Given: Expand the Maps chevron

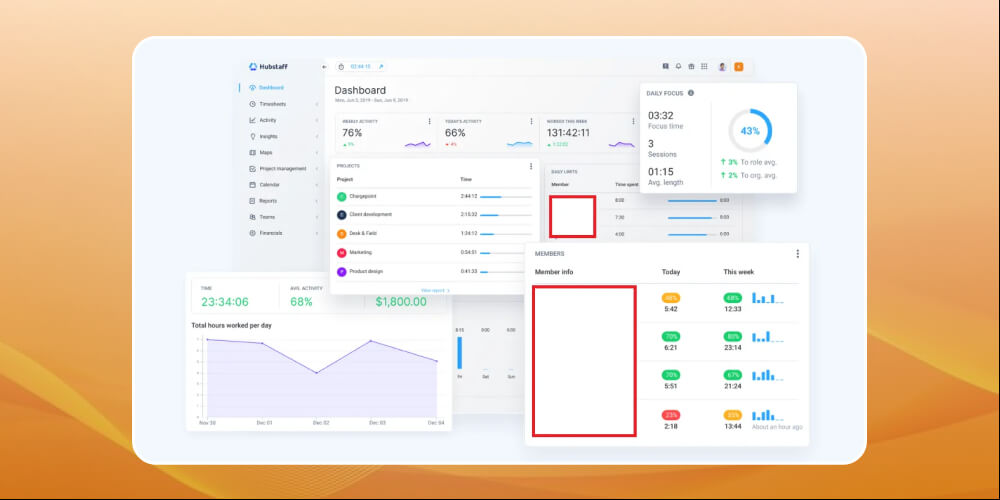Looking at the screenshot, I should click(316, 152).
